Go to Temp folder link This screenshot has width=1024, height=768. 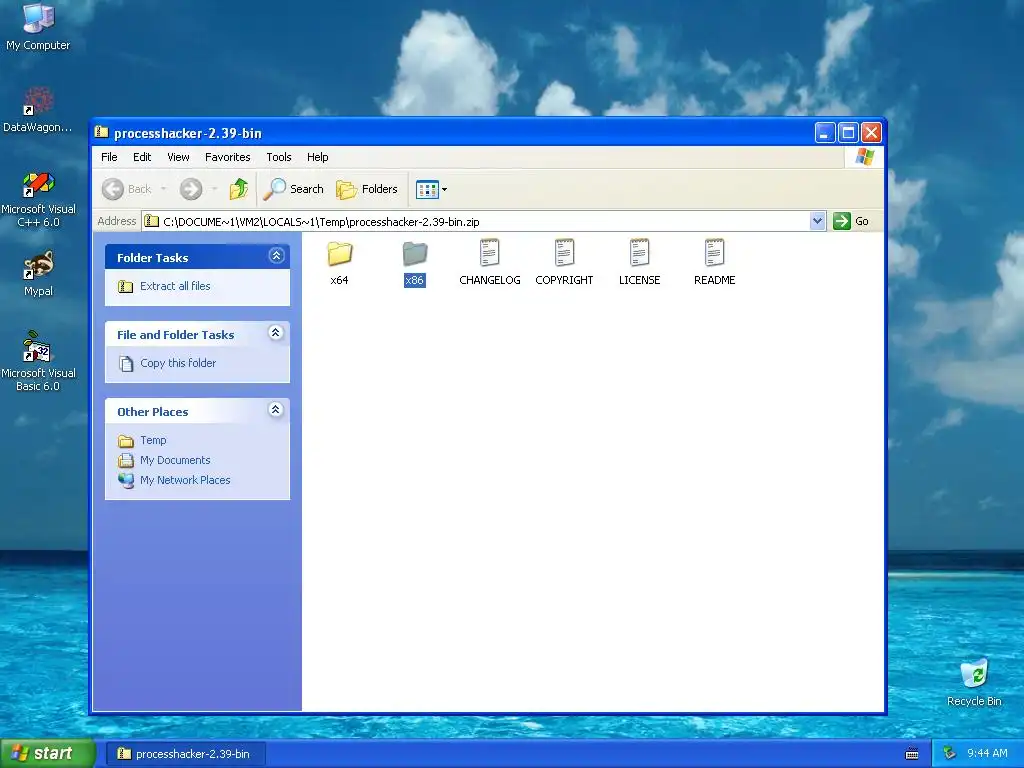(x=153, y=440)
